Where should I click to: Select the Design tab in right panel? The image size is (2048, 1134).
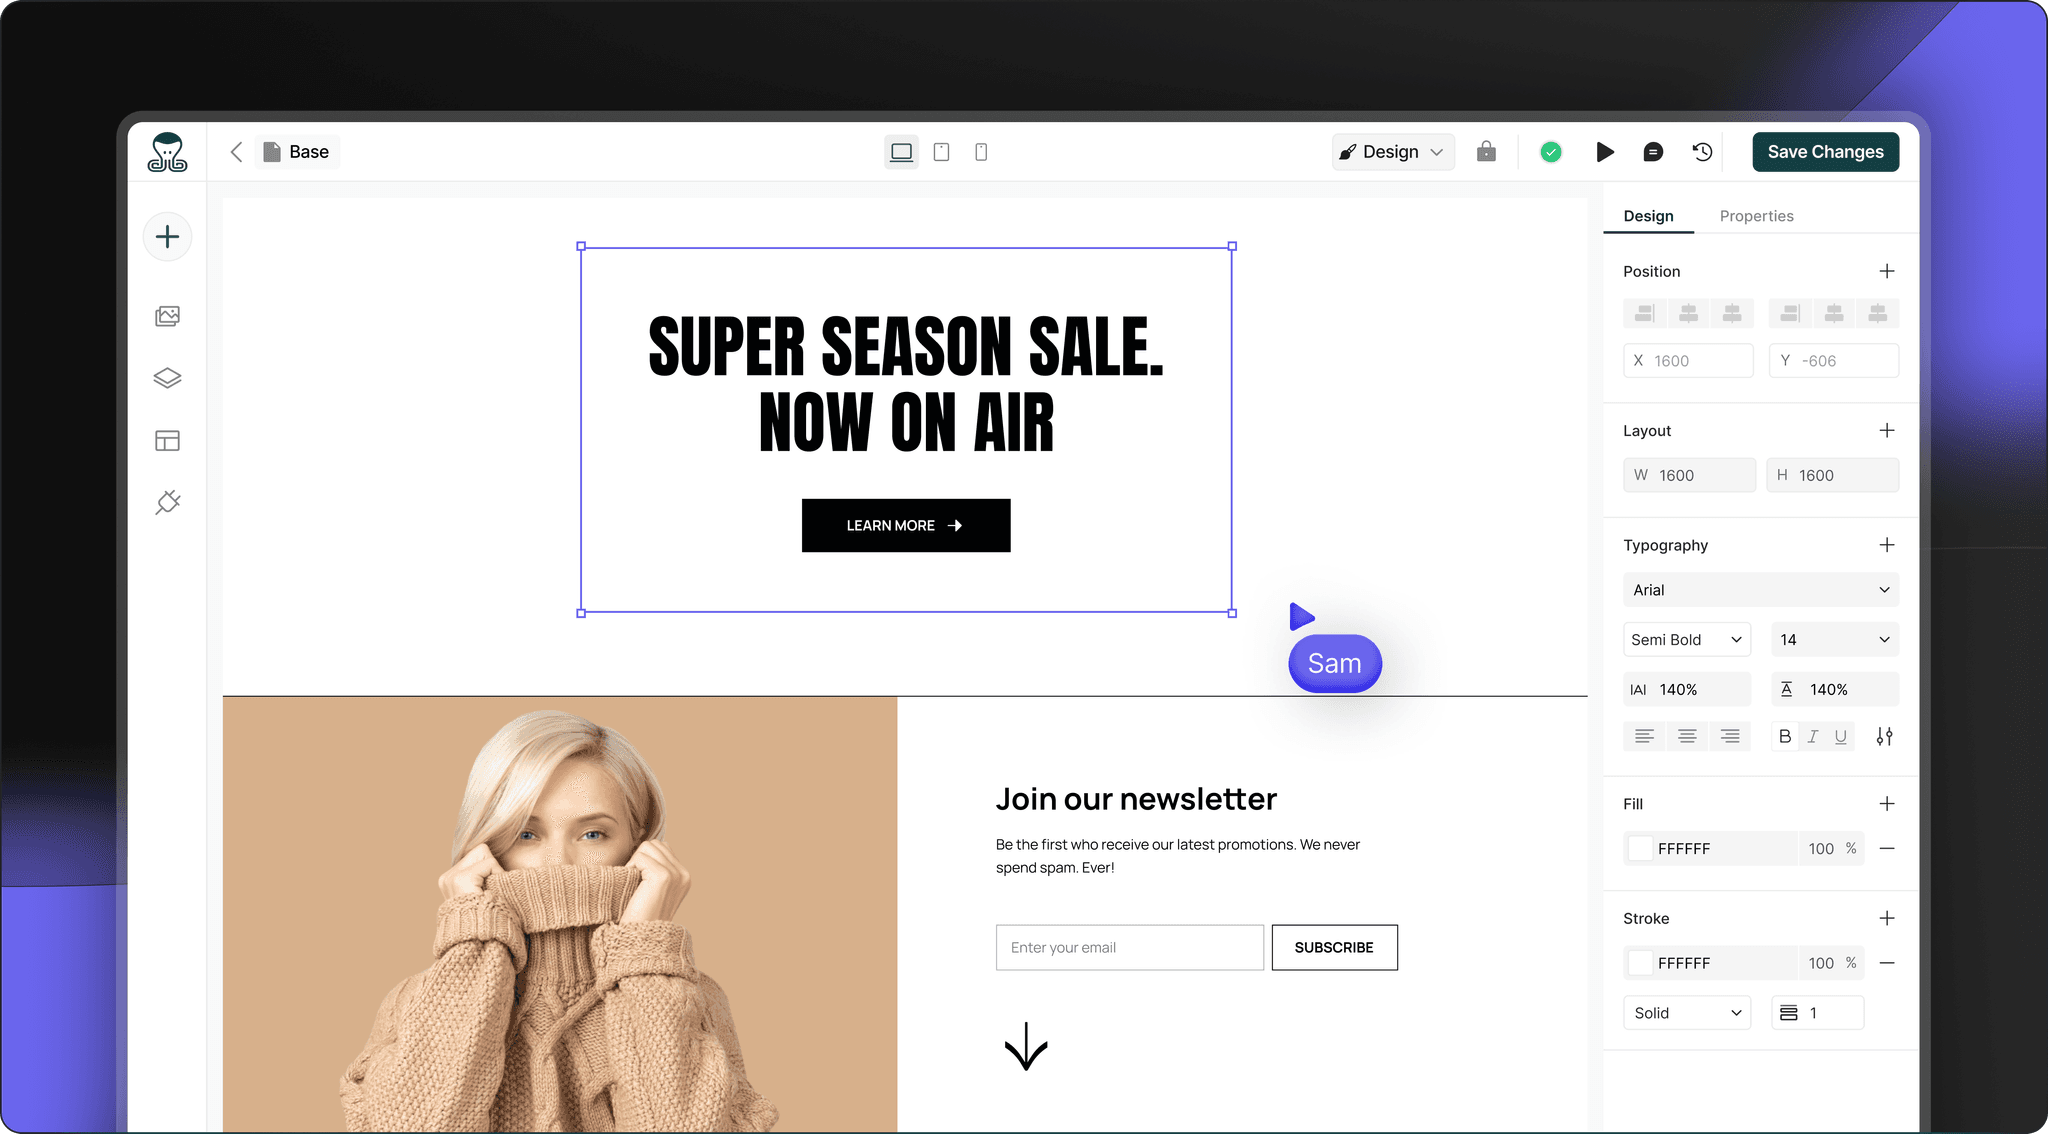[x=1648, y=216]
